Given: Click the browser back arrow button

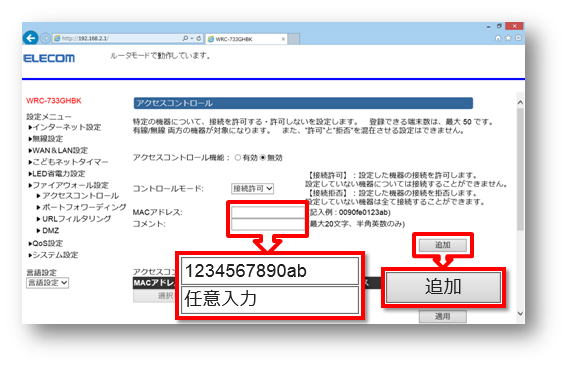Looking at the screenshot, I should (x=30, y=38).
